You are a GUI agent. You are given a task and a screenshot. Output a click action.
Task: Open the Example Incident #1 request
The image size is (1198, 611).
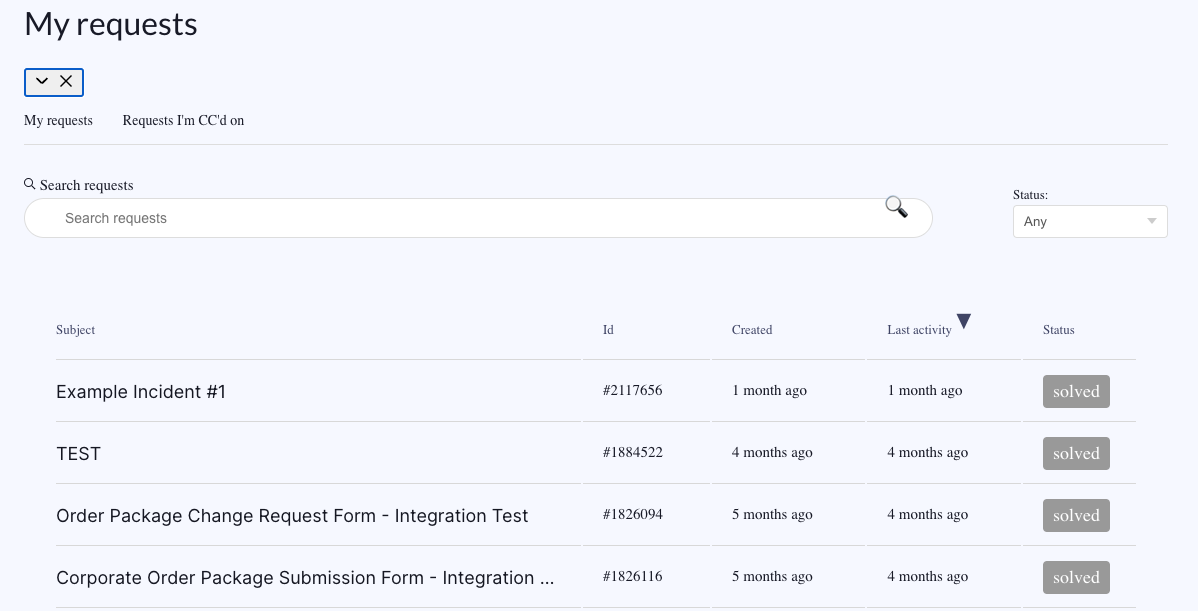click(x=141, y=392)
